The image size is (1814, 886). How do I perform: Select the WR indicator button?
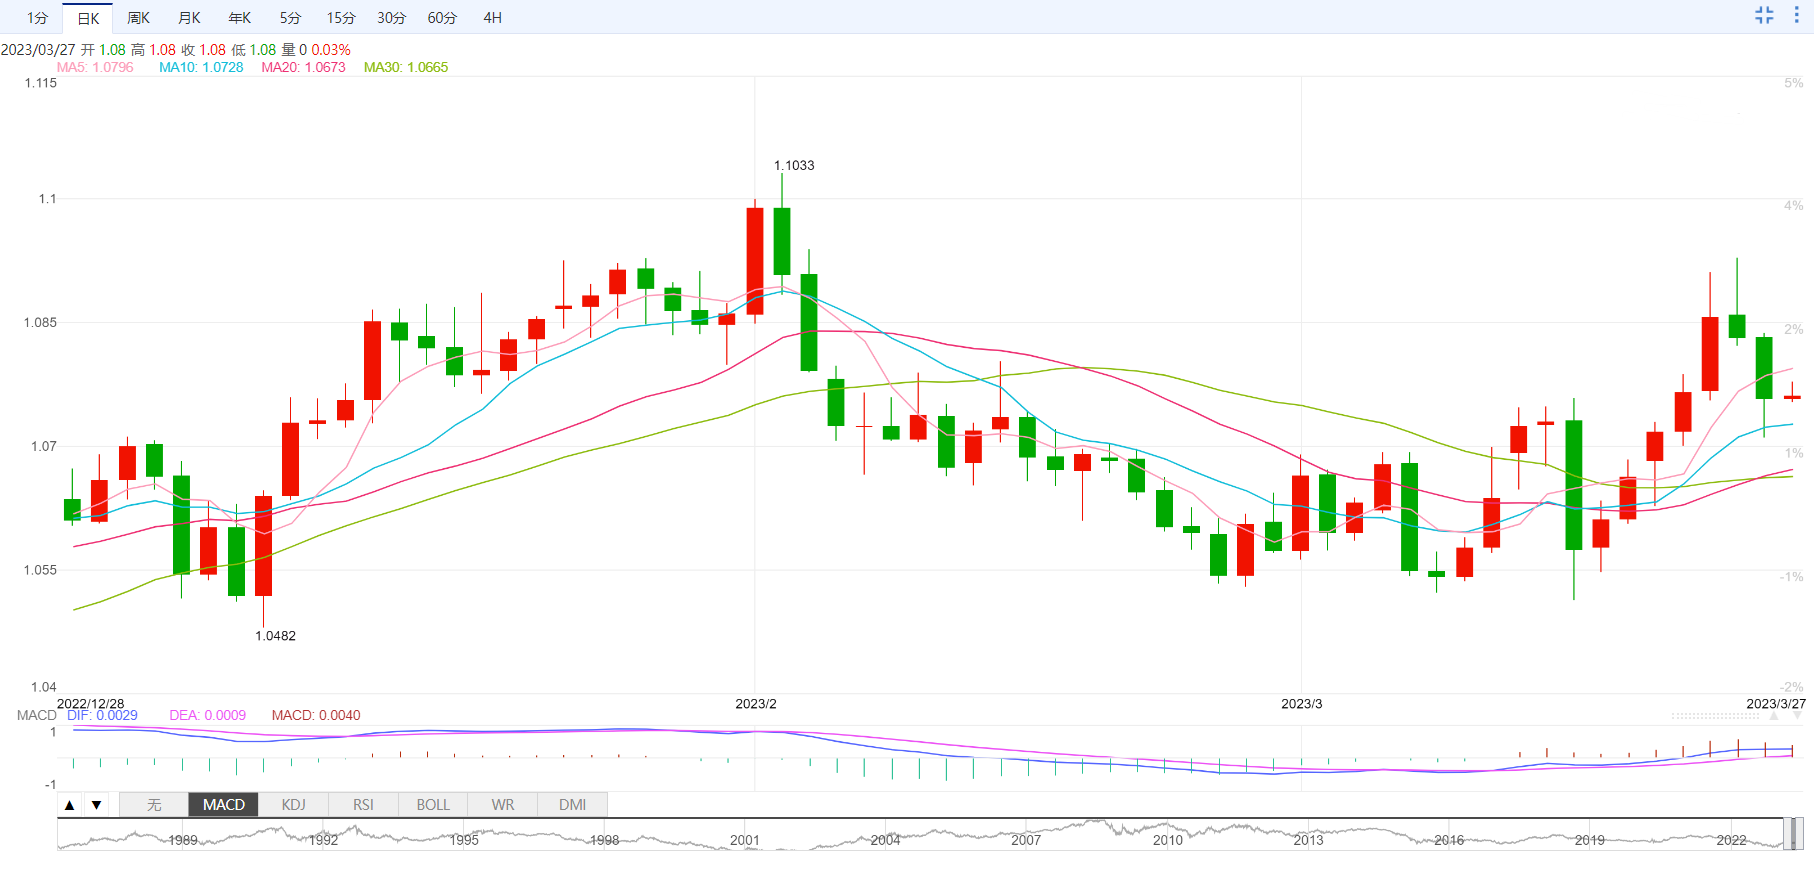click(503, 805)
